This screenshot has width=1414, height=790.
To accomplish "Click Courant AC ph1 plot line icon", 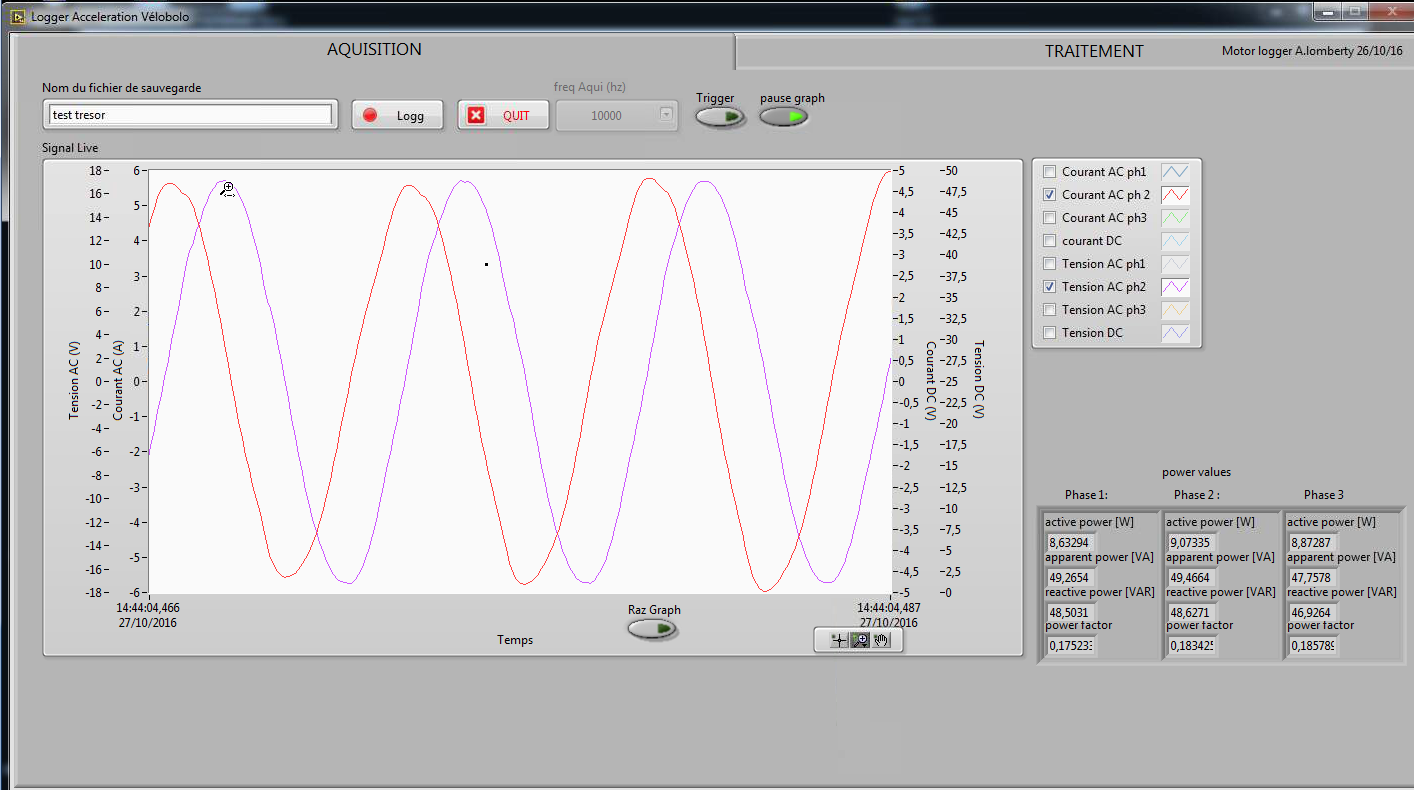I will [x=1175, y=172].
